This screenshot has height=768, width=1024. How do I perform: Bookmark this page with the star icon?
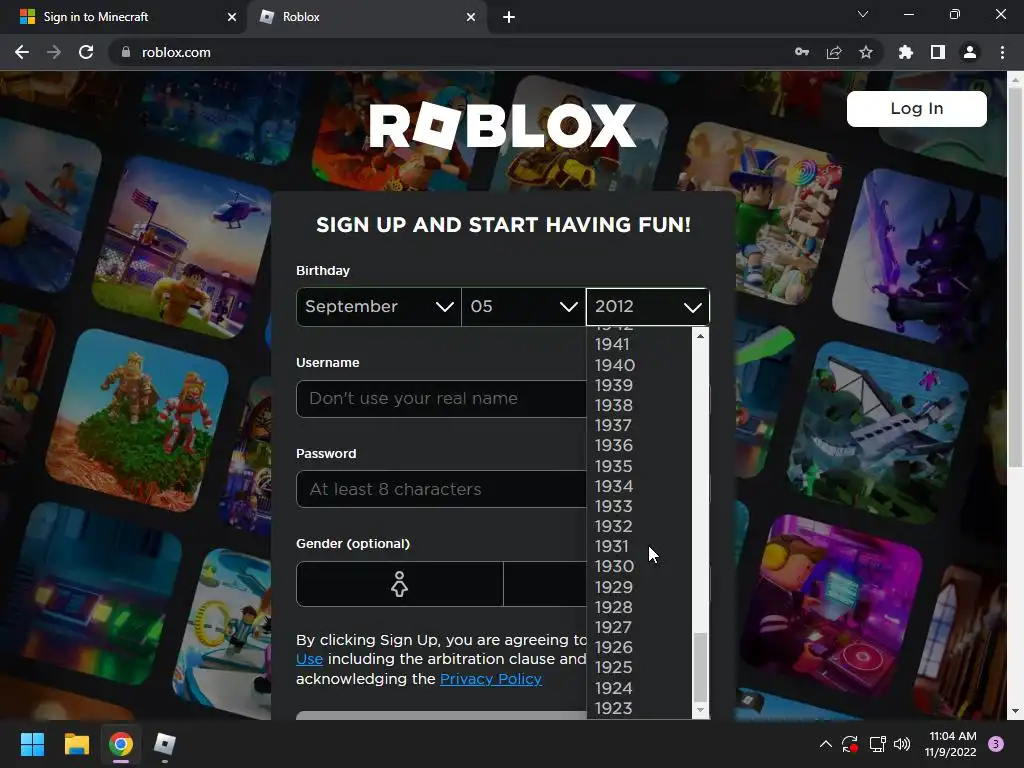[866, 52]
